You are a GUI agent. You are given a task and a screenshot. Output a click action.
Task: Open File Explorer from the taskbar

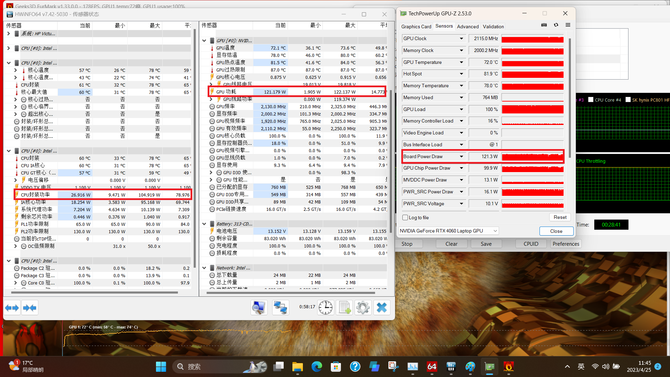pos(297,367)
